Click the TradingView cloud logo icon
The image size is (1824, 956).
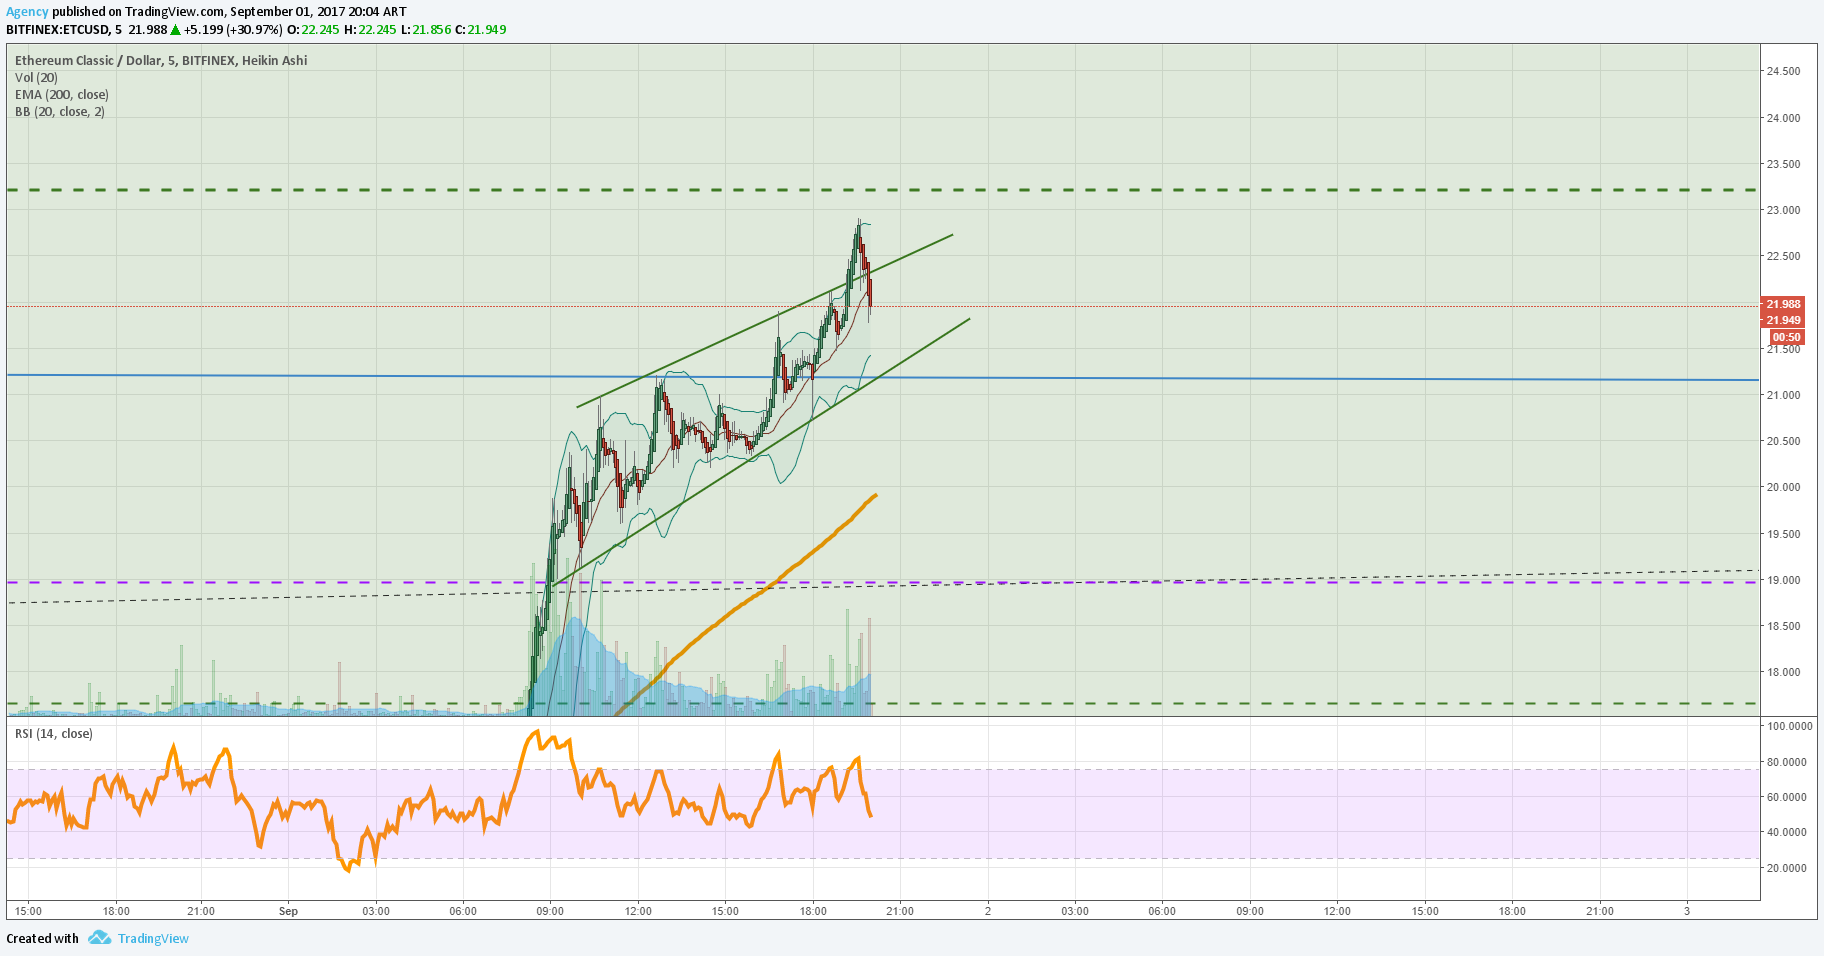pyautogui.click(x=99, y=938)
